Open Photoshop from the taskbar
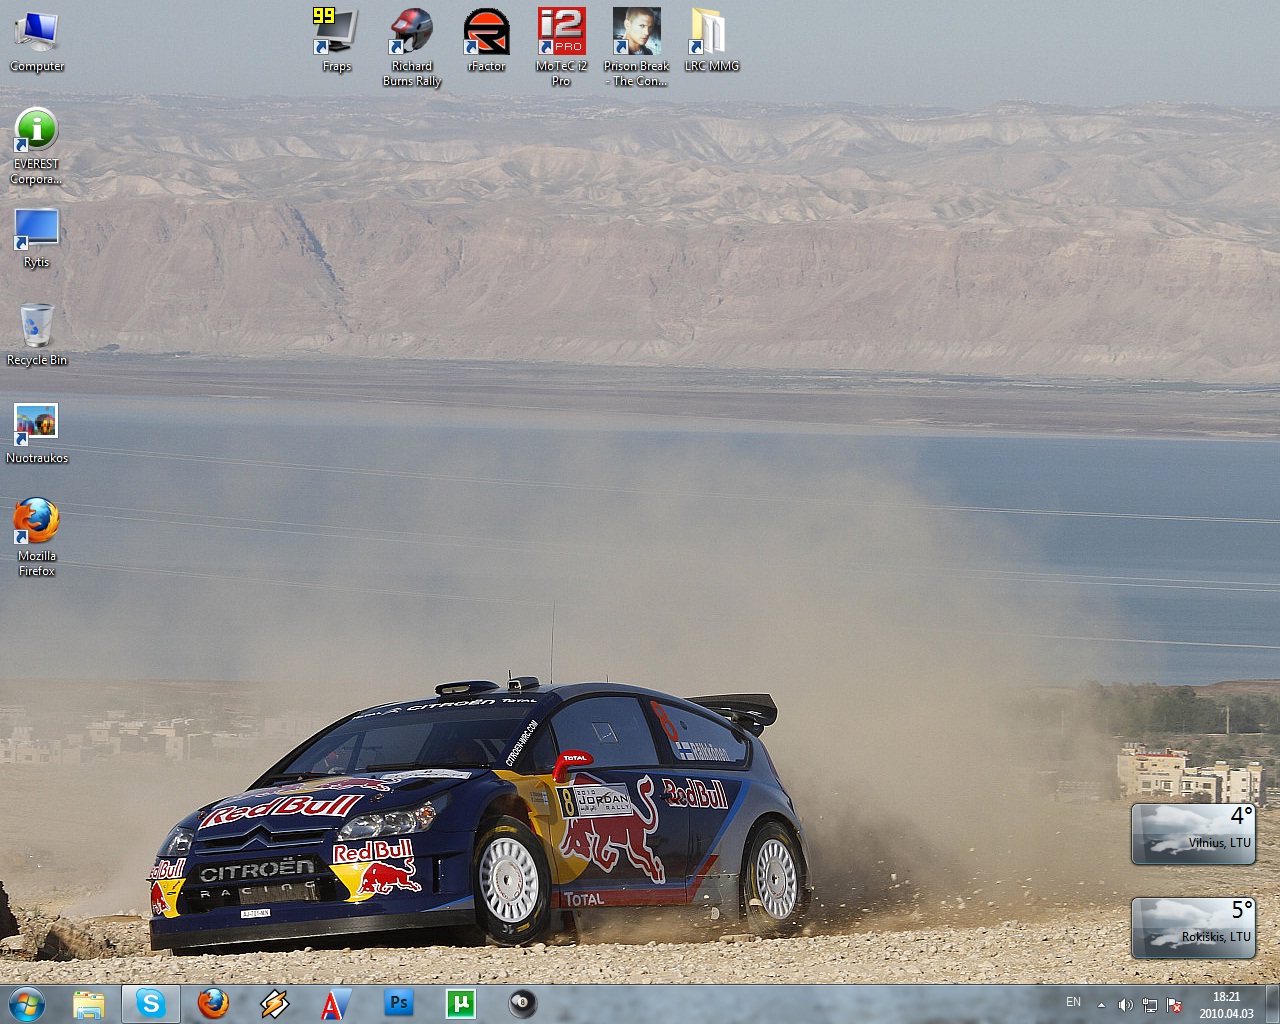The width and height of the screenshot is (1280, 1024). (398, 1004)
